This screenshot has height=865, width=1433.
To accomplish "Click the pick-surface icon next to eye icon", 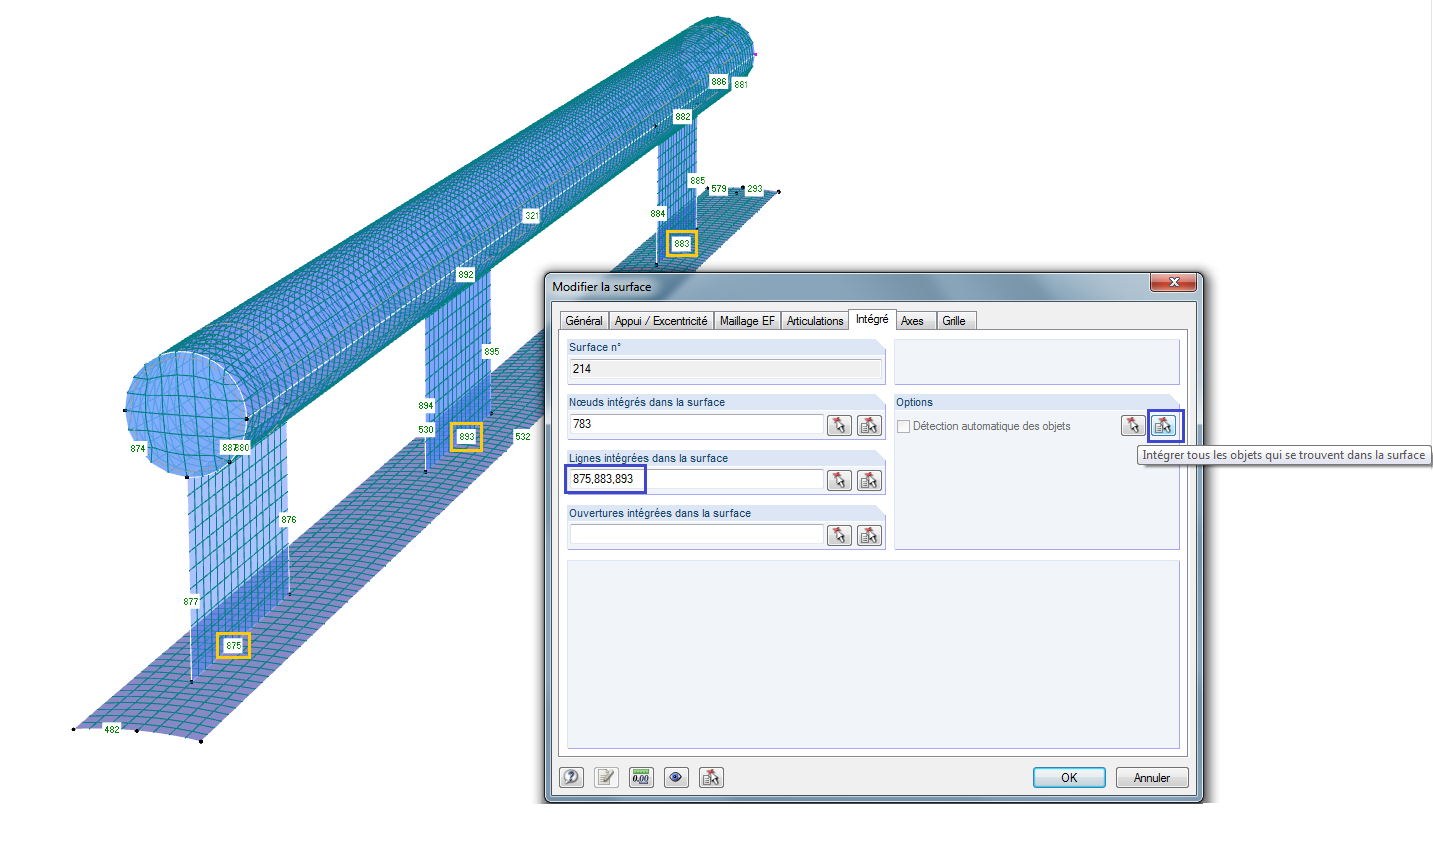I will [x=711, y=777].
